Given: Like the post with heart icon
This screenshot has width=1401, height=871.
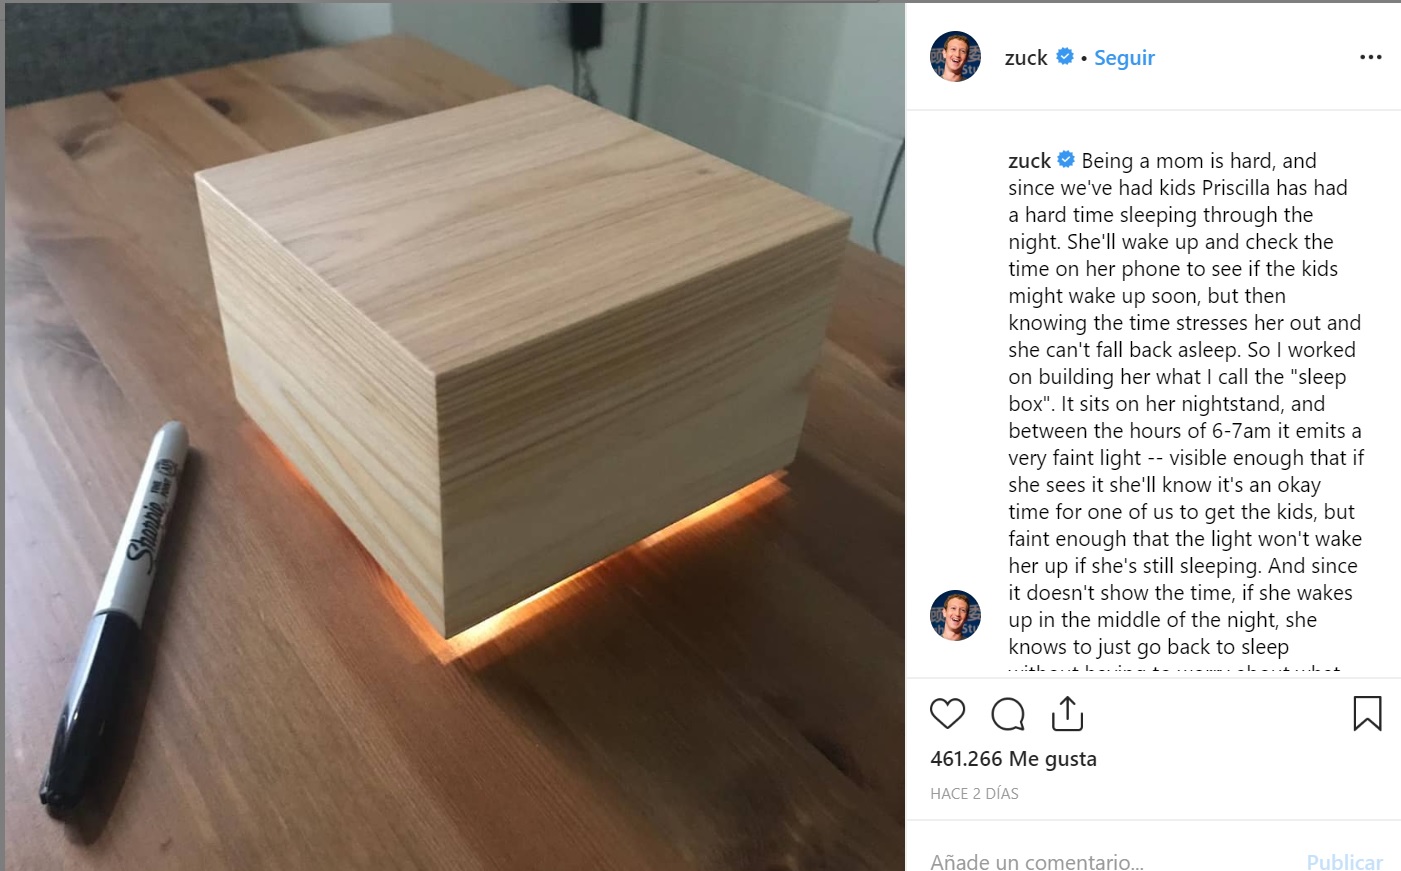Looking at the screenshot, I should (x=947, y=714).
